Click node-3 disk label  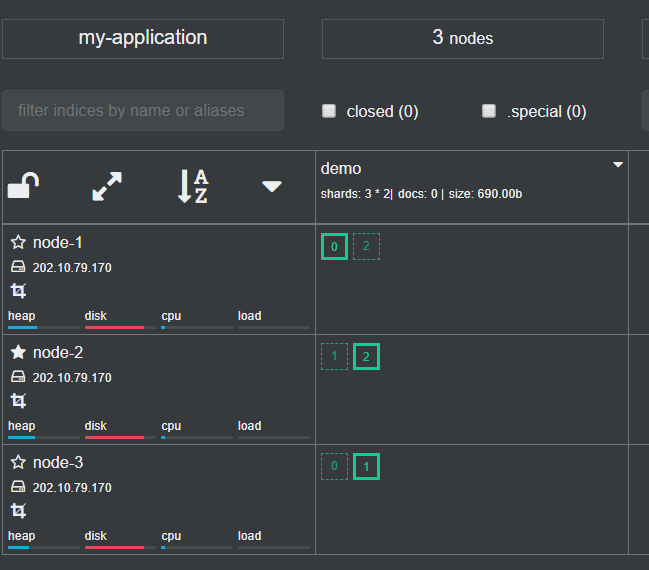tap(96, 536)
